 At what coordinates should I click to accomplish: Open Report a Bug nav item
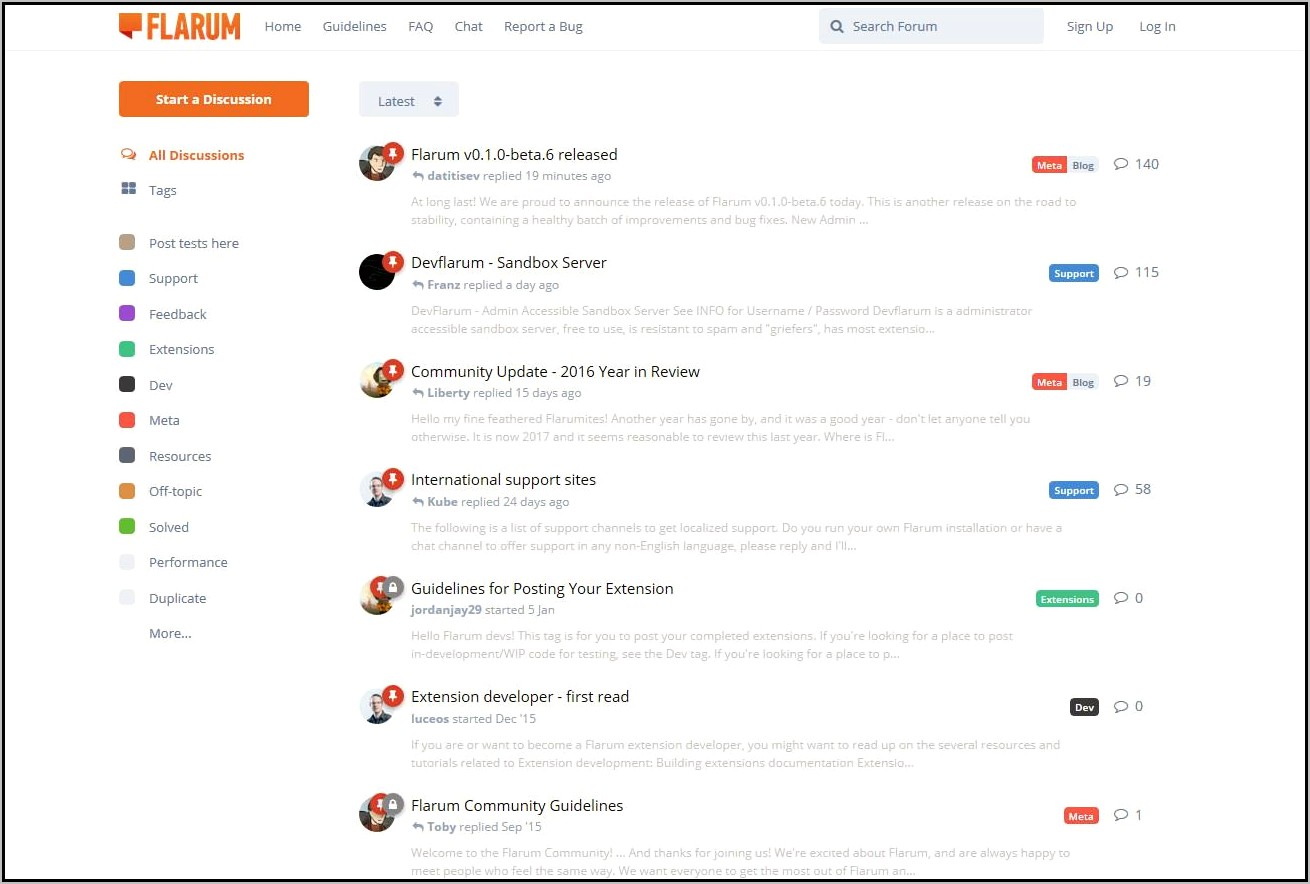point(543,27)
